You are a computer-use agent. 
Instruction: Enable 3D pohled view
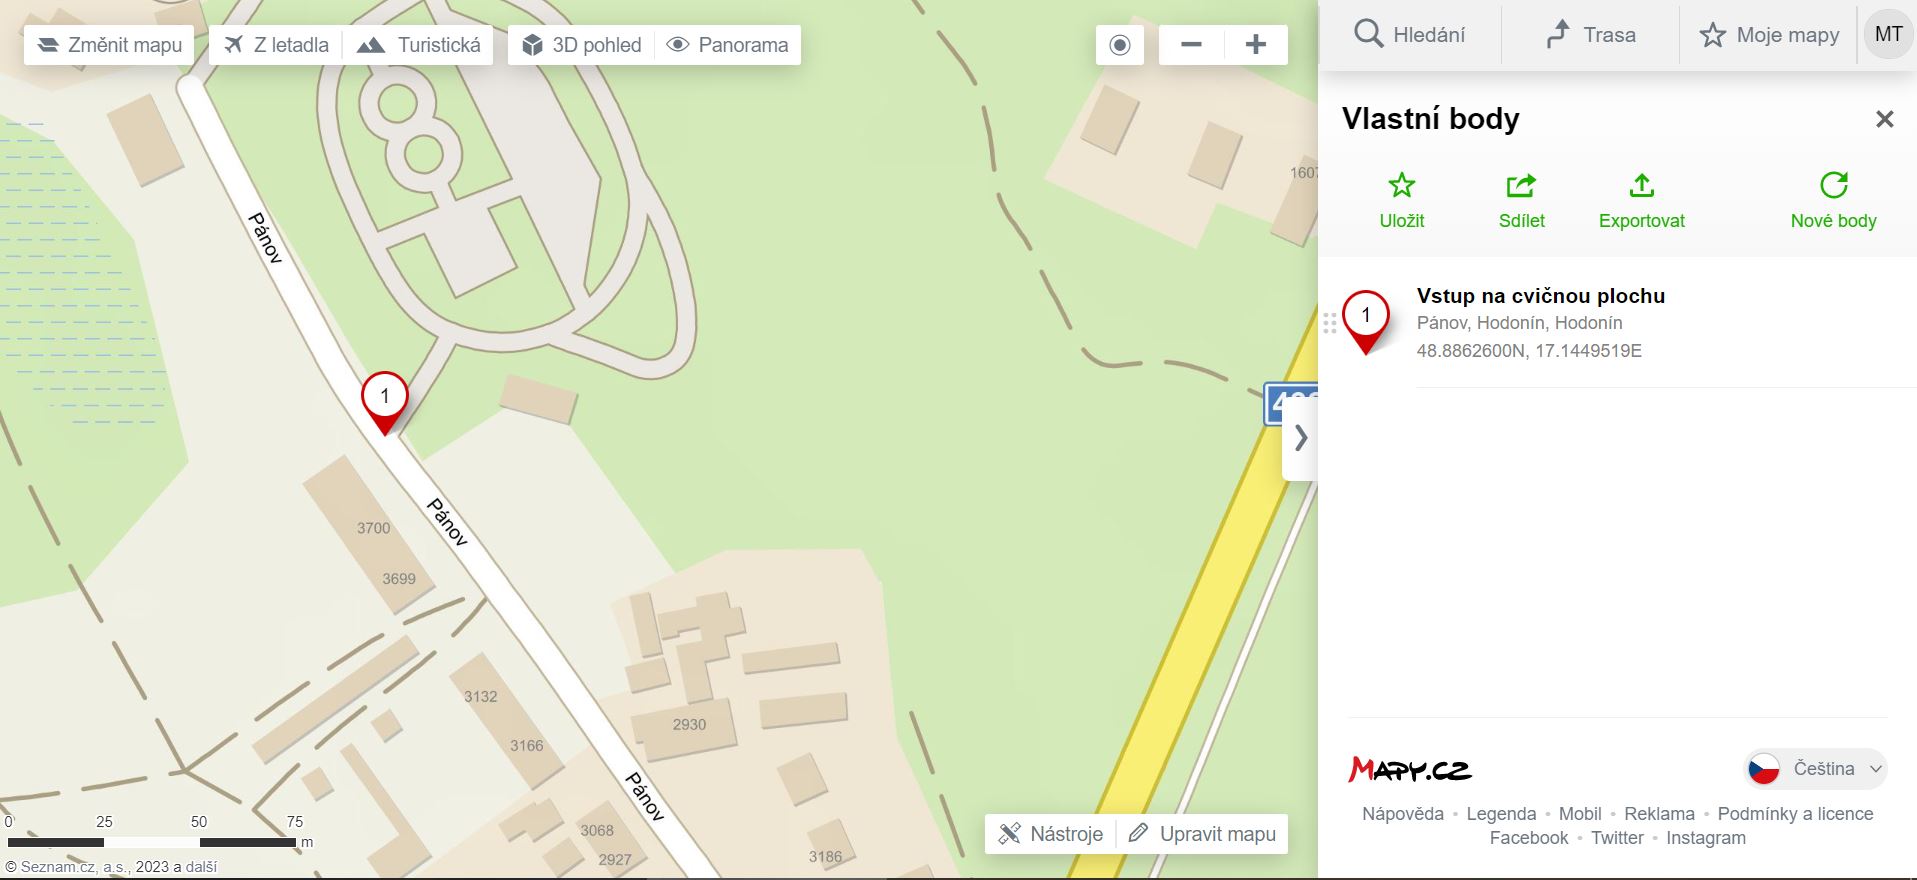582,45
